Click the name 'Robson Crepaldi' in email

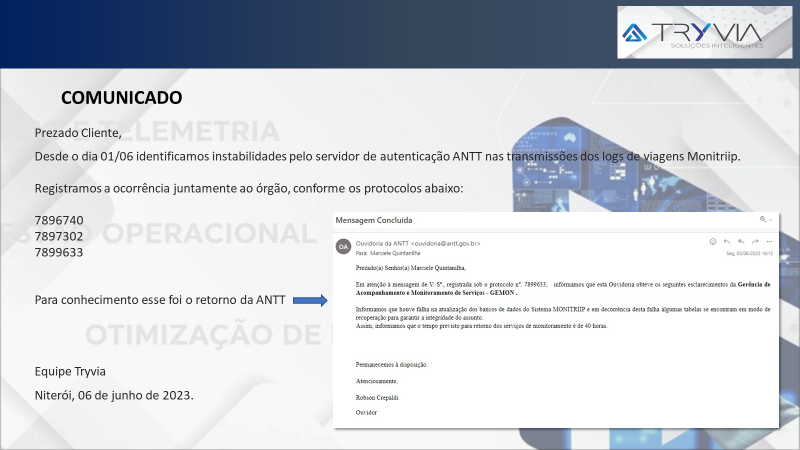click(377, 397)
